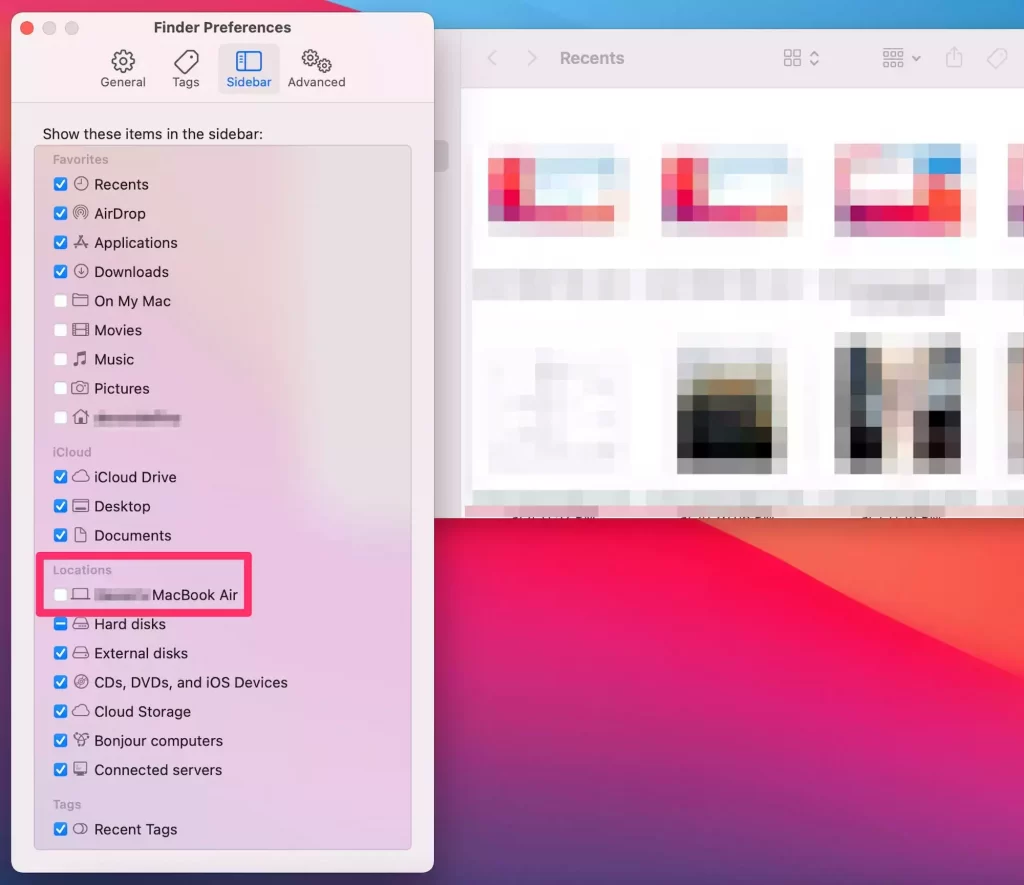Enable the Movies checkbox

tap(60, 331)
